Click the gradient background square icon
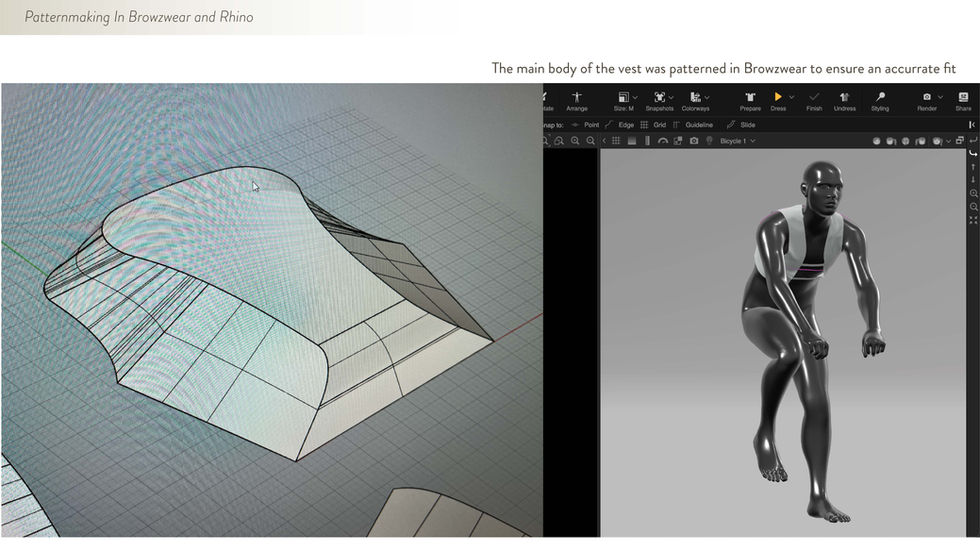The width and height of the screenshot is (980, 550). 632,141
